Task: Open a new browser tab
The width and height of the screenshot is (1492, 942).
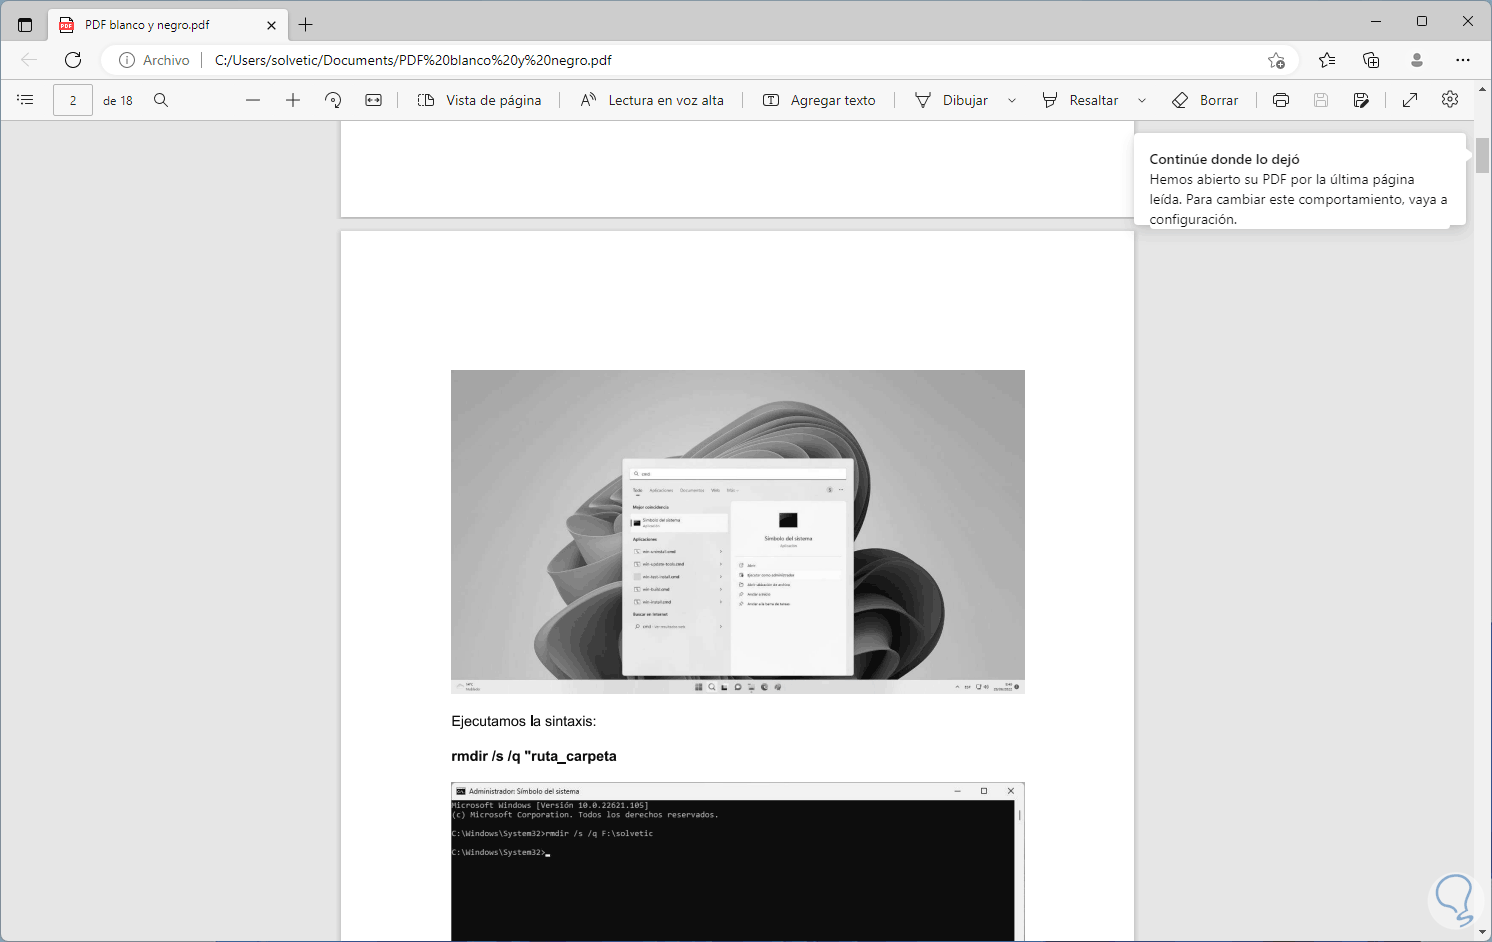Action: pyautogui.click(x=306, y=25)
